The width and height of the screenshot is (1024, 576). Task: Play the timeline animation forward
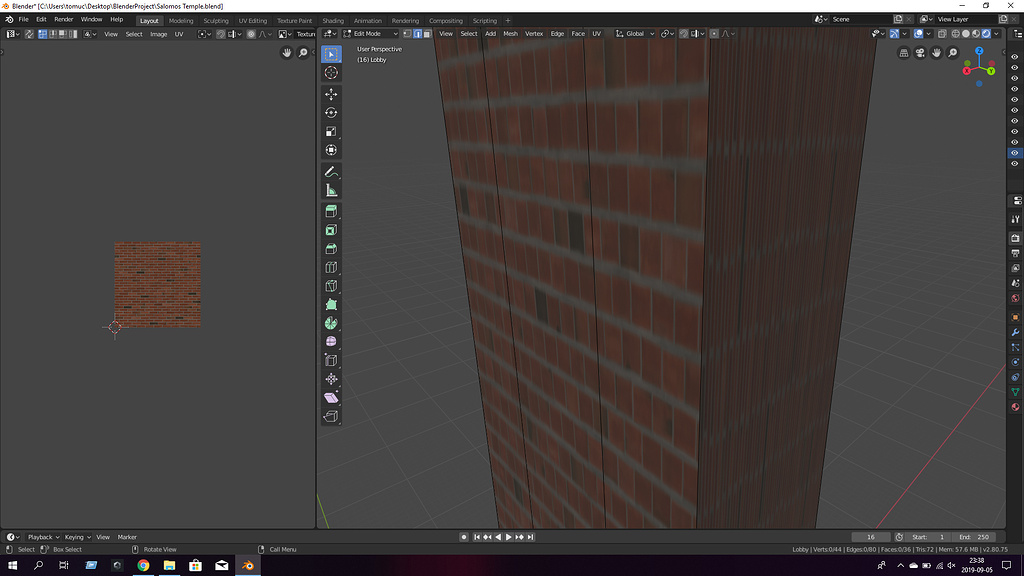(x=509, y=537)
